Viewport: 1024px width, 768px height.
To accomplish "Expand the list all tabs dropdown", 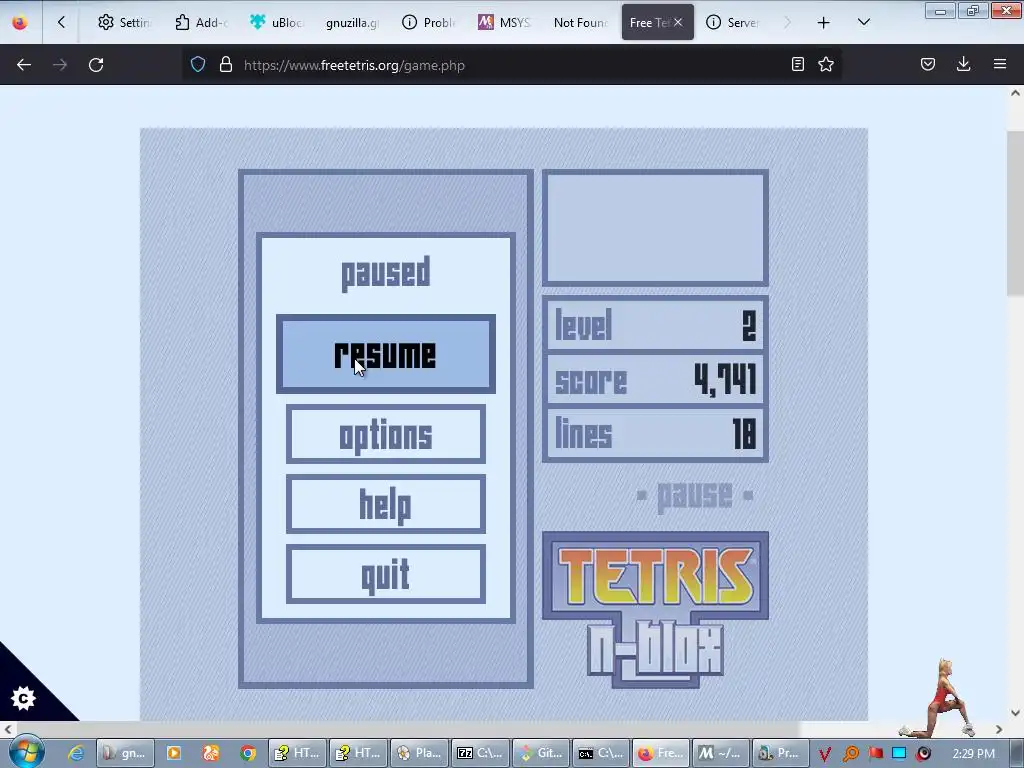I will [863, 22].
